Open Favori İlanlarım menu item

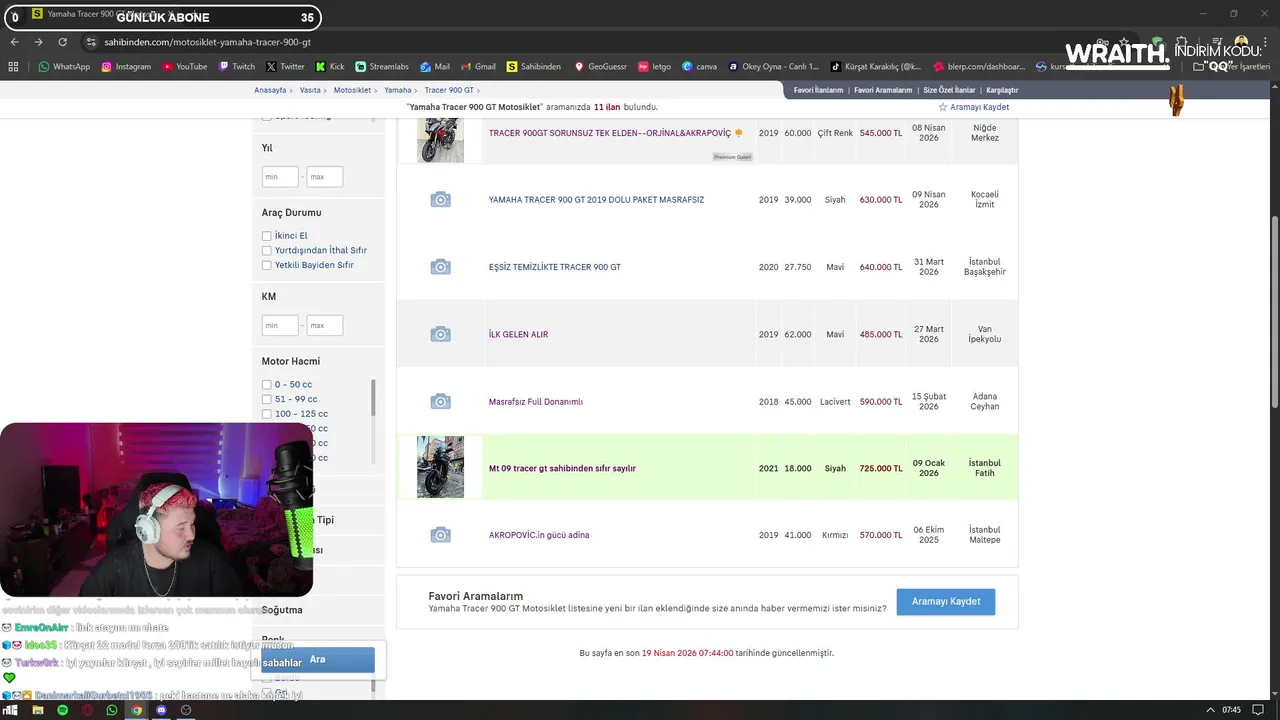click(x=818, y=90)
